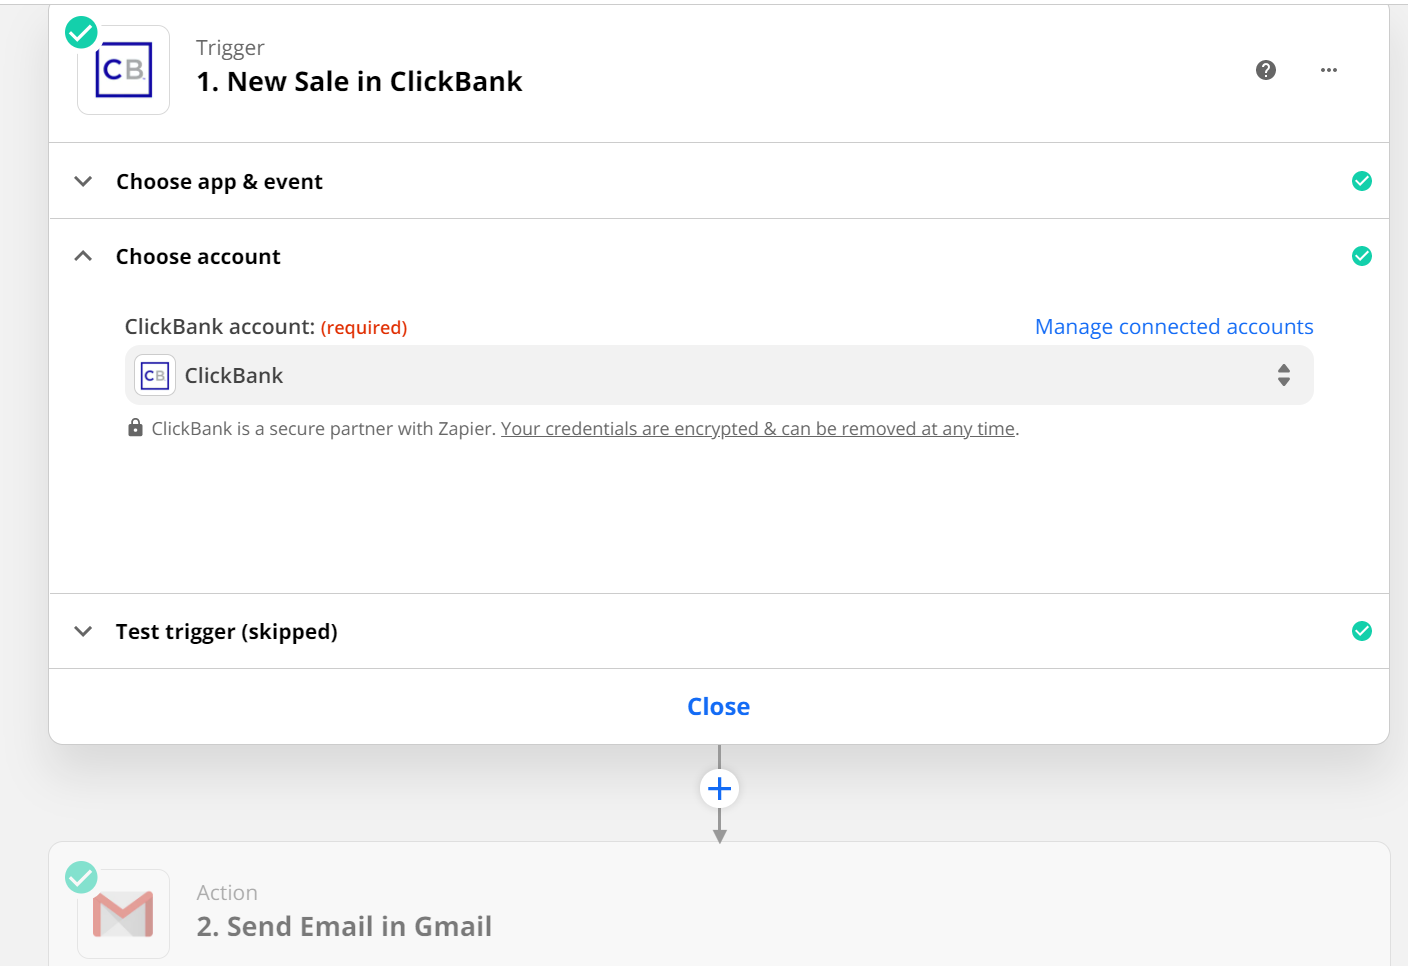
Task: Click the padlock security icon
Action: tap(135, 428)
